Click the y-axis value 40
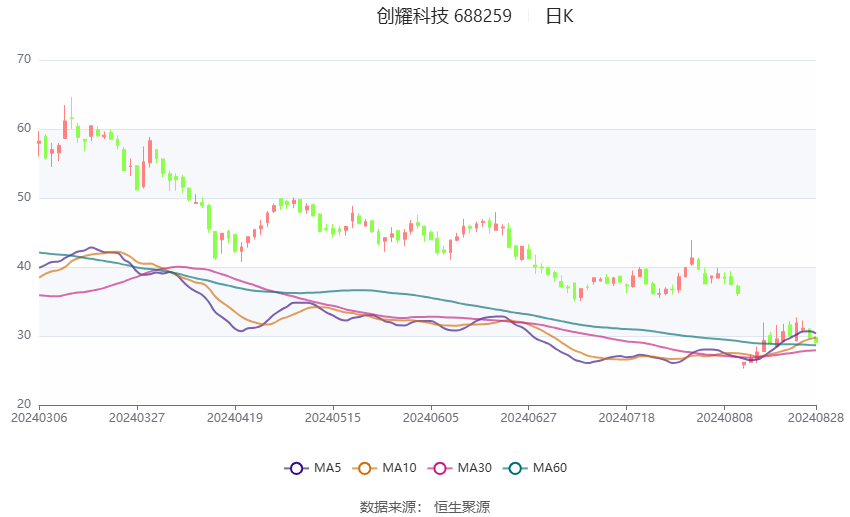The image size is (850, 517). [24, 266]
